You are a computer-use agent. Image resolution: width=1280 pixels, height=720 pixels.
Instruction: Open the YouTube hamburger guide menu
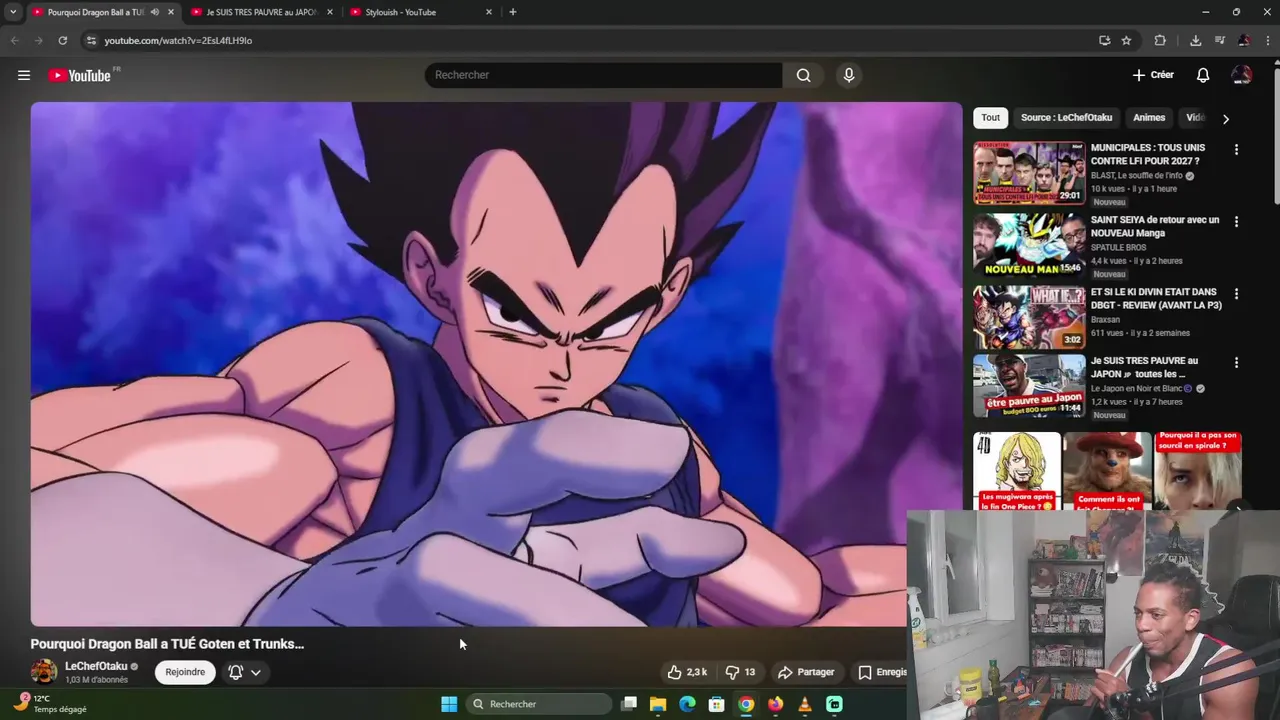(x=24, y=75)
